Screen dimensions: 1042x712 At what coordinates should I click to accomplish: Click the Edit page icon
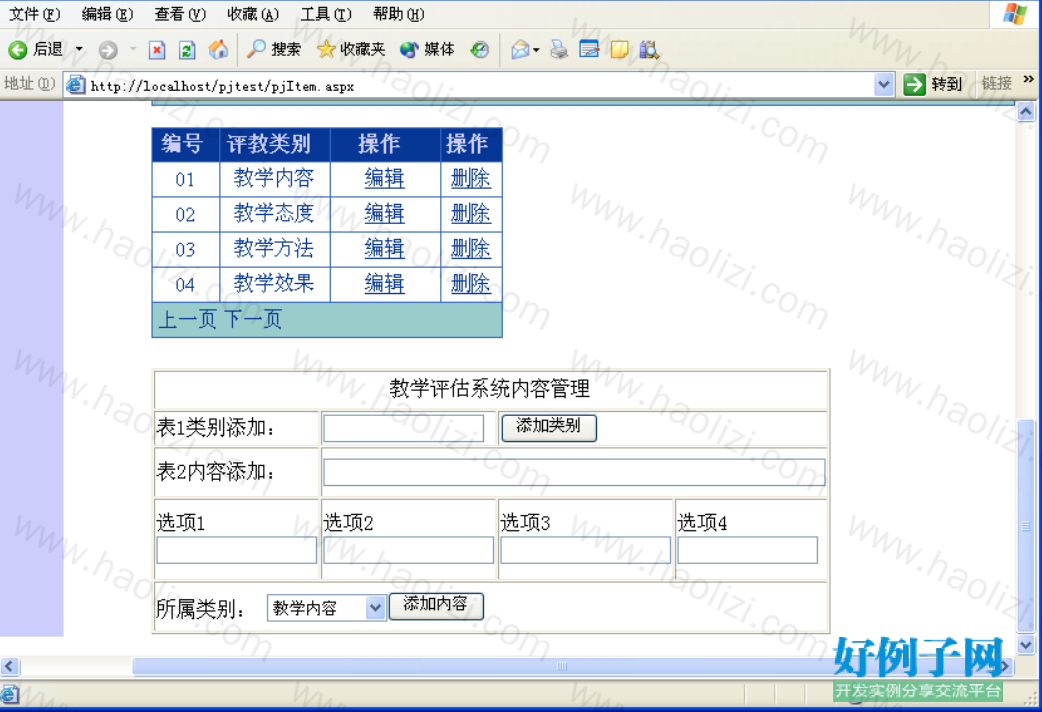pos(589,49)
